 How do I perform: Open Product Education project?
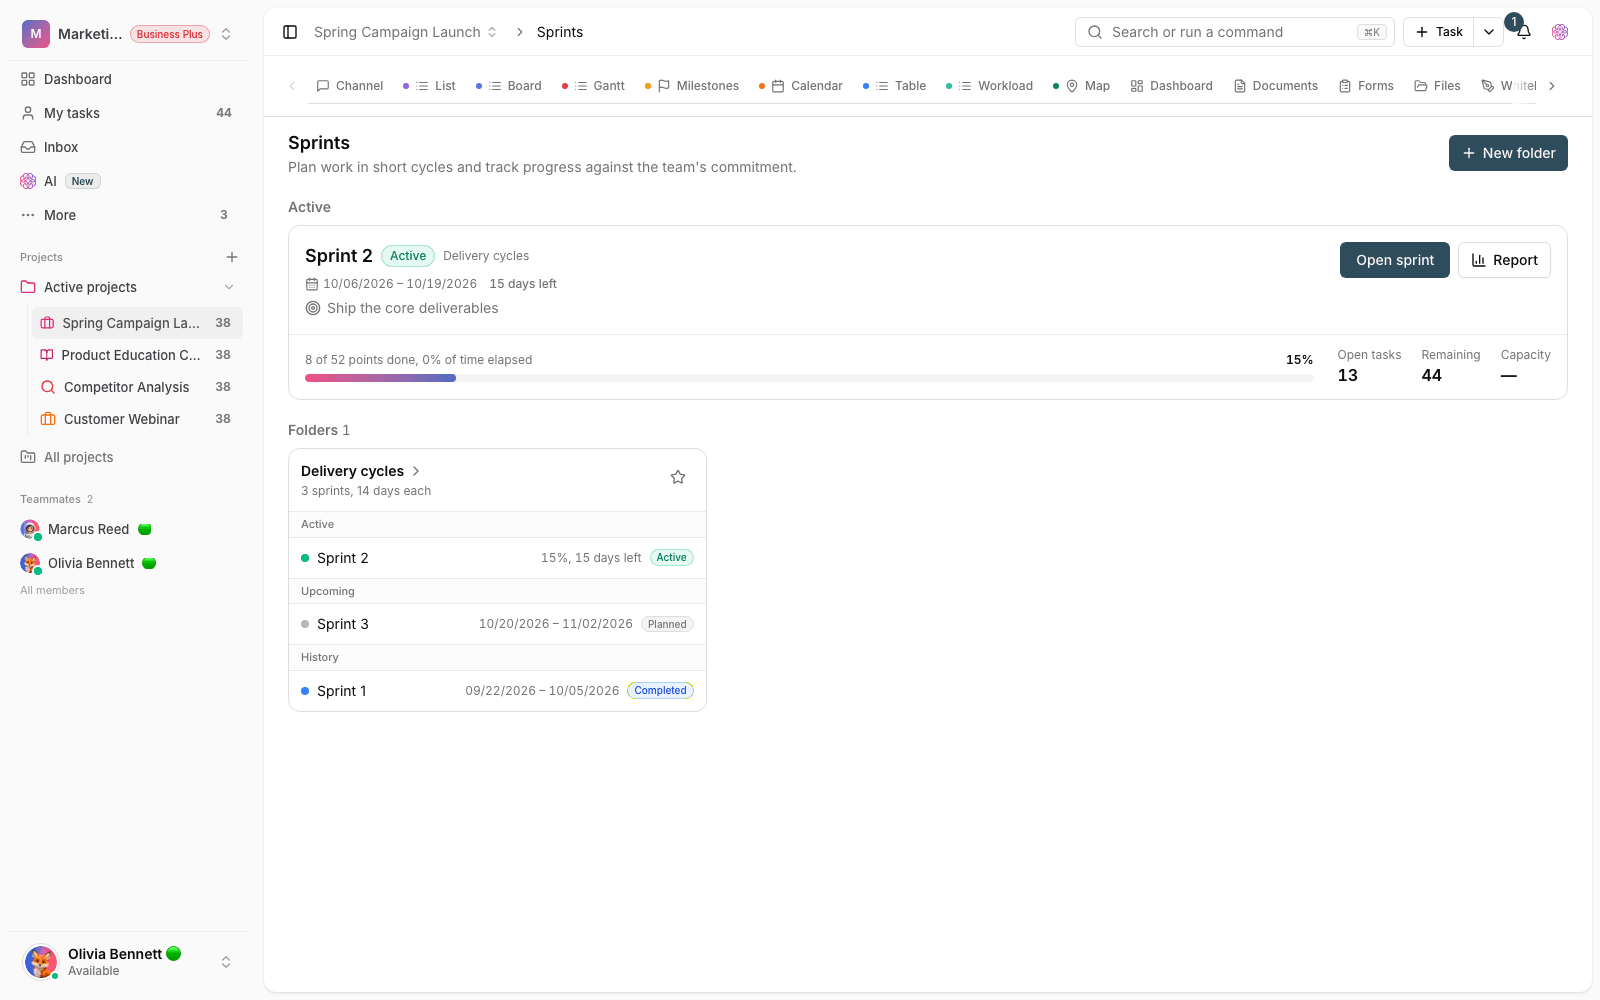pyautogui.click(x=138, y=355)
